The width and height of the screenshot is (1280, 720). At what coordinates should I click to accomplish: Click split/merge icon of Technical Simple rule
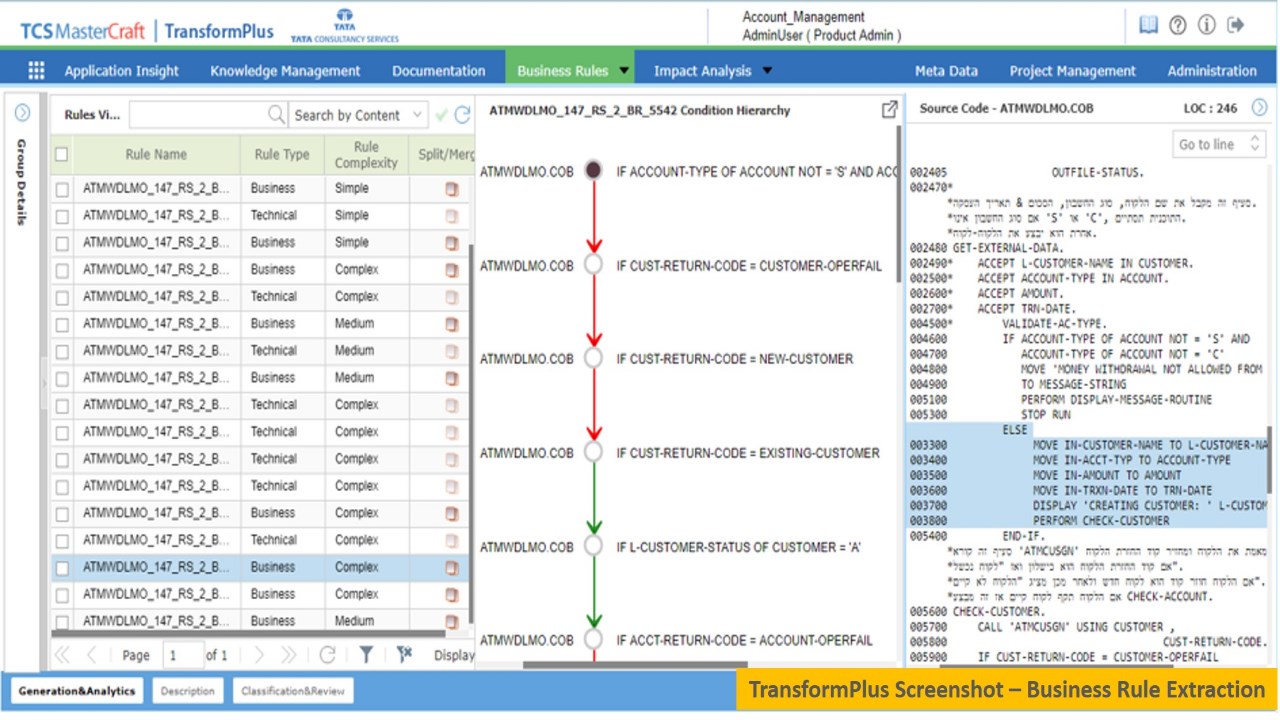[x=451, y=215]
